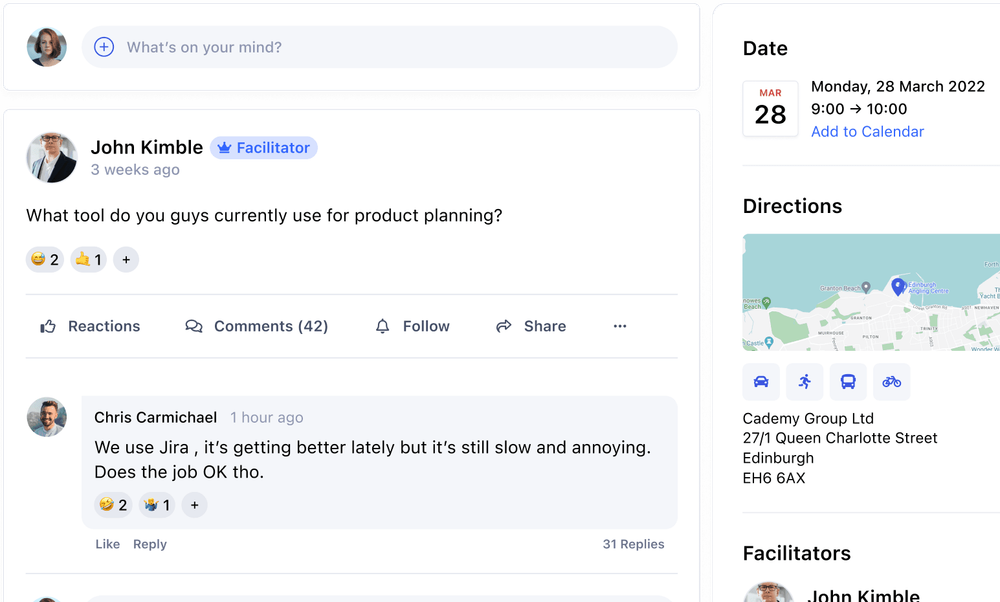Viewport: 1000px width, 602px height.
Task: Toggle the thumbs-up emoji reaction with count 1
Action: point(89,260)
